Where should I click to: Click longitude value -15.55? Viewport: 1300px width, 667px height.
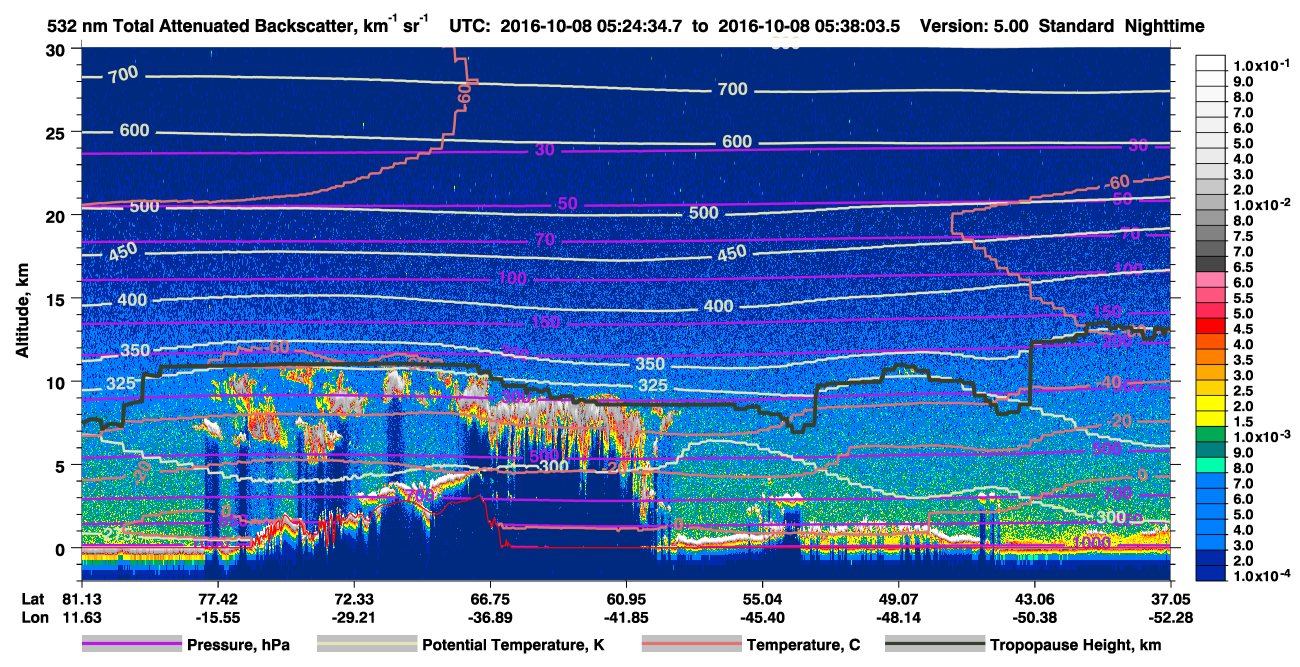point(217,617)
